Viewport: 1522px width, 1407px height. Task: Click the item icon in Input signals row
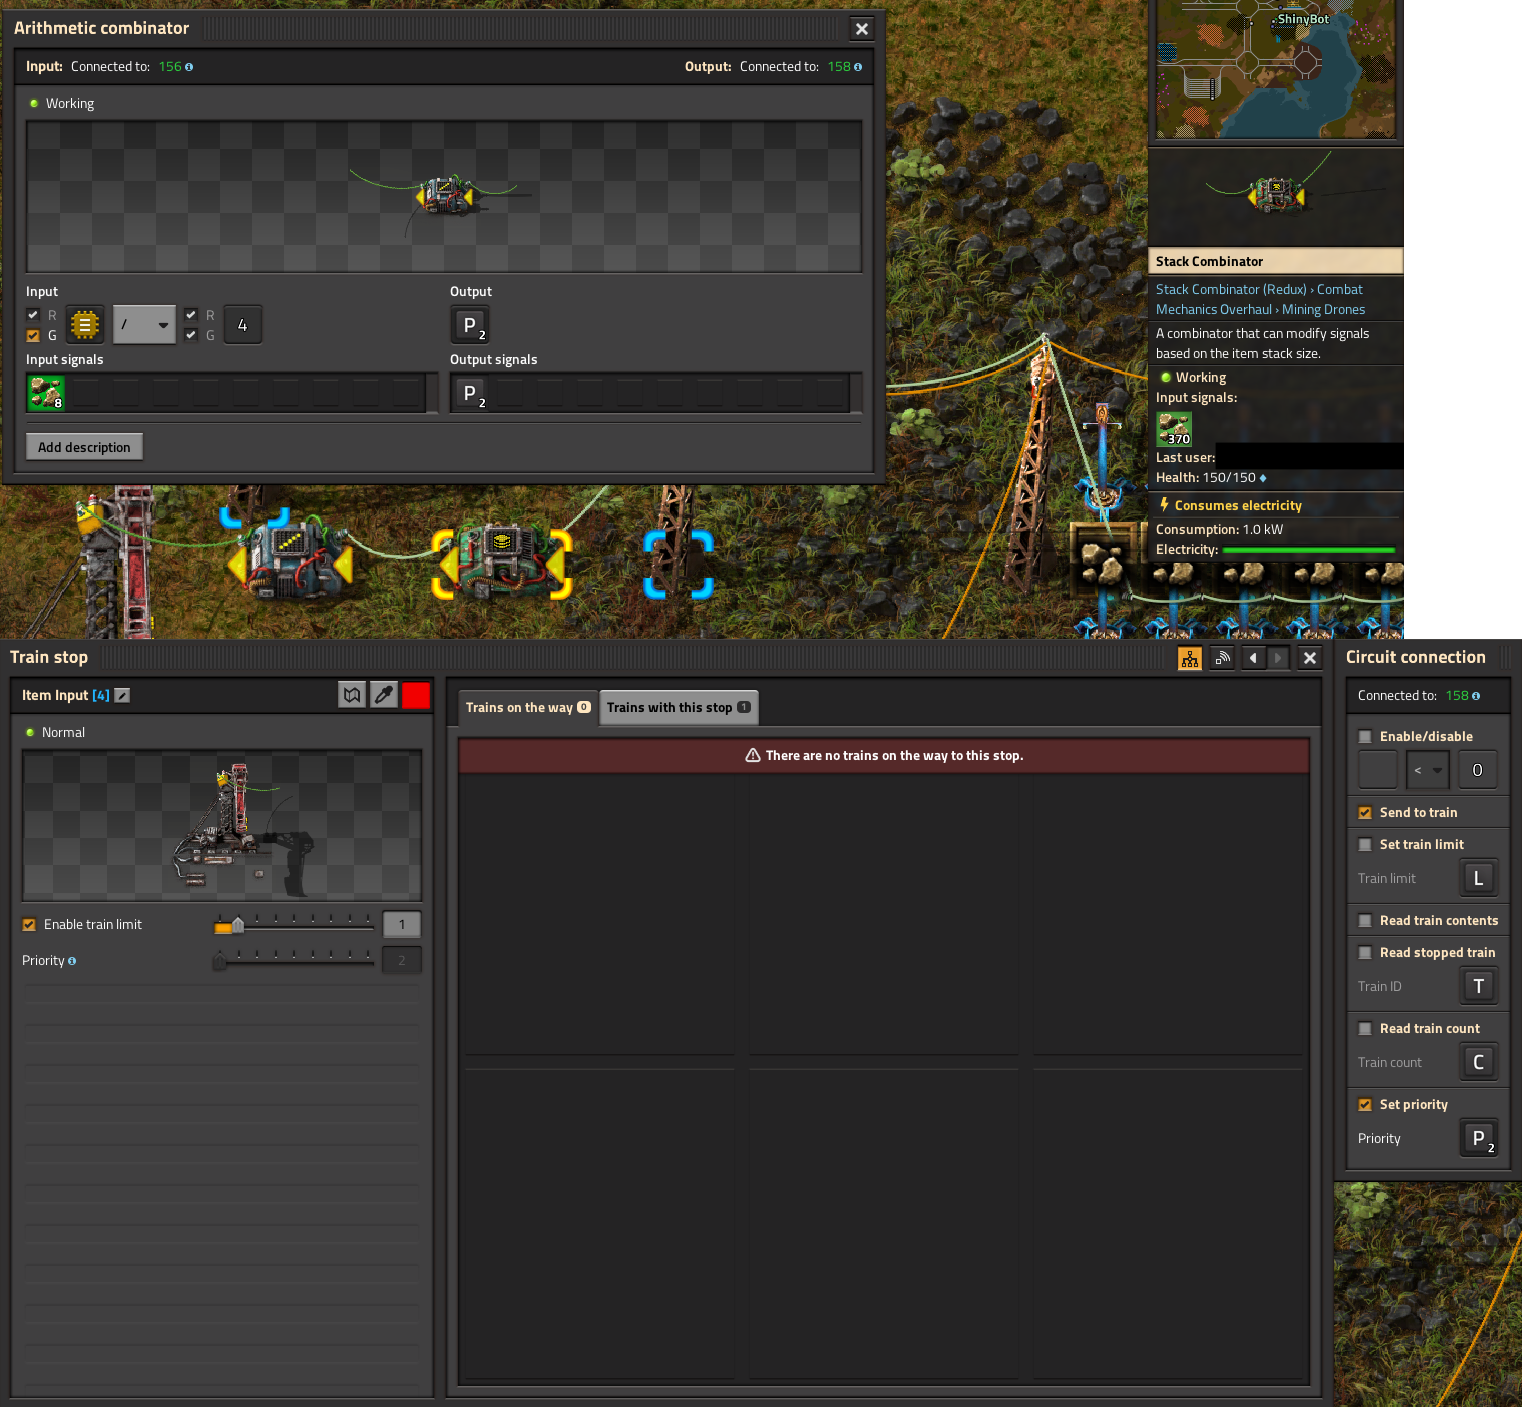(46, 393)
